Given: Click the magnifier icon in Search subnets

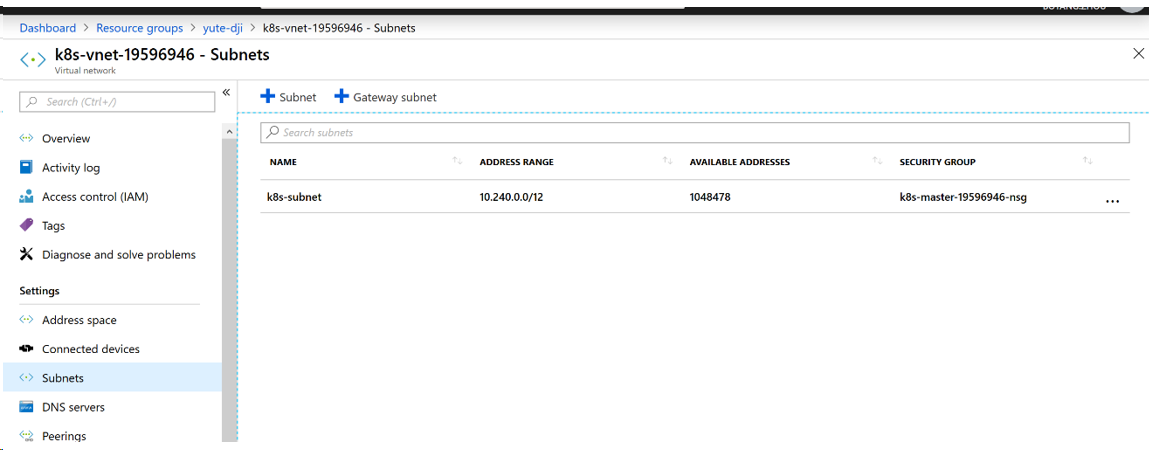Looking at the screenshot, I should (273, 133).
